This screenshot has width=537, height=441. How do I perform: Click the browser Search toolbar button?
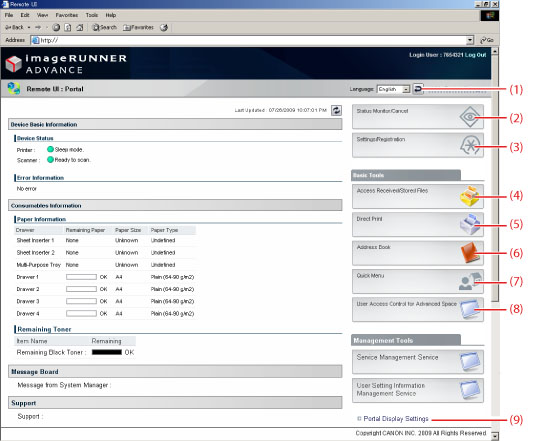tap(104, 27)
